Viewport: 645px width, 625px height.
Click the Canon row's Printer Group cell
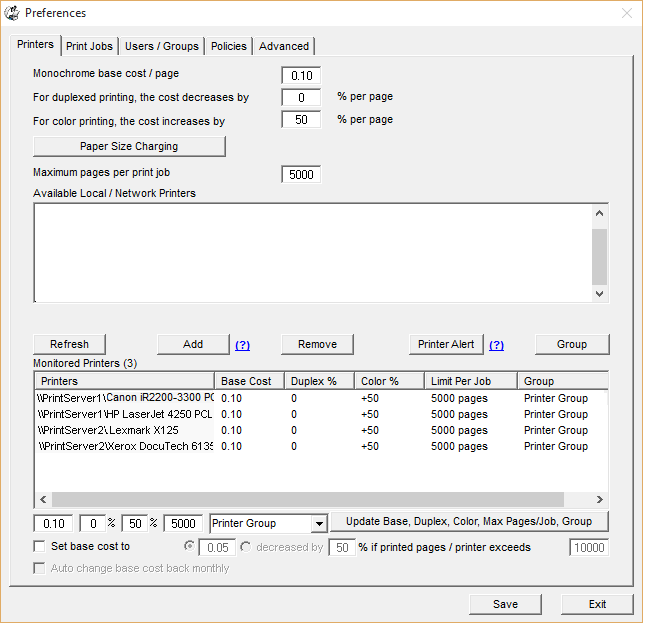pyautogui.click(x=556, y=398)
